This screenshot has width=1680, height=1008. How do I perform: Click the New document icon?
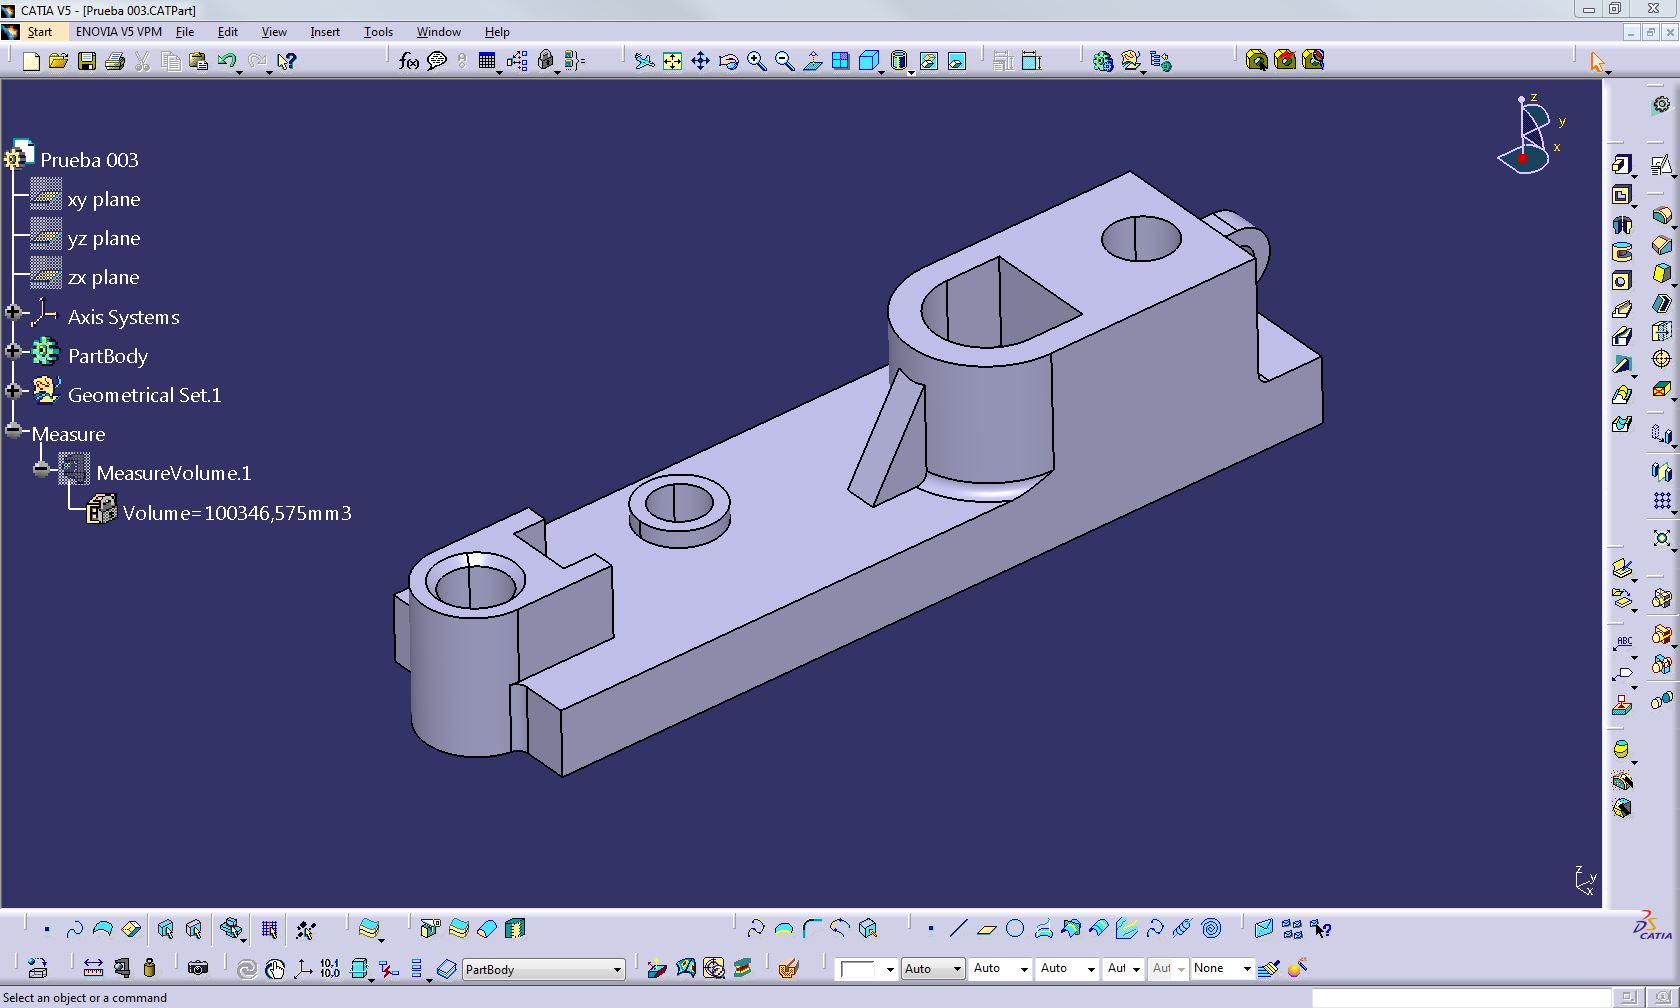tap(31, 62)
